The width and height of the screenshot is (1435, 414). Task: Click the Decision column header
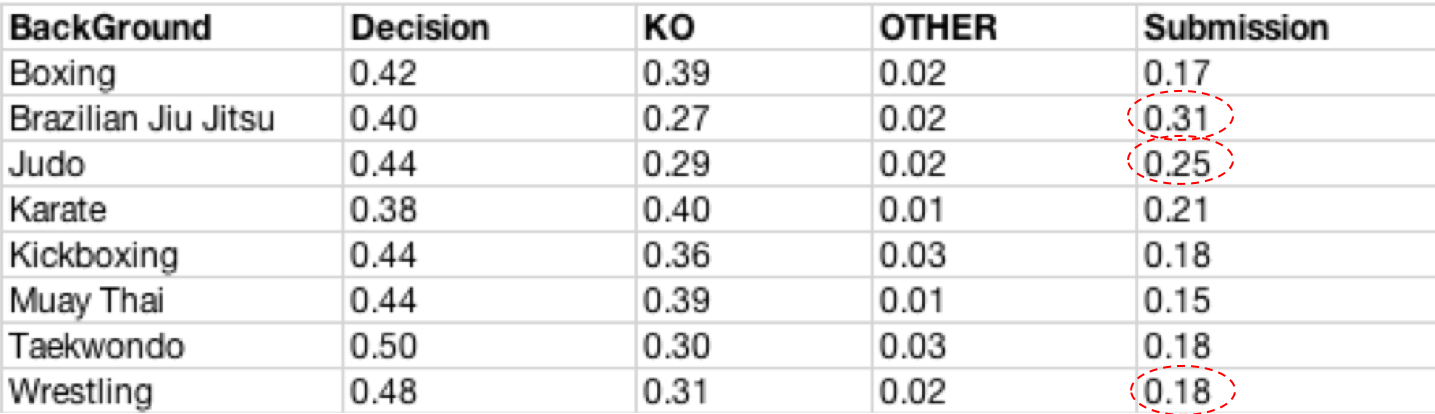[420, 28]
